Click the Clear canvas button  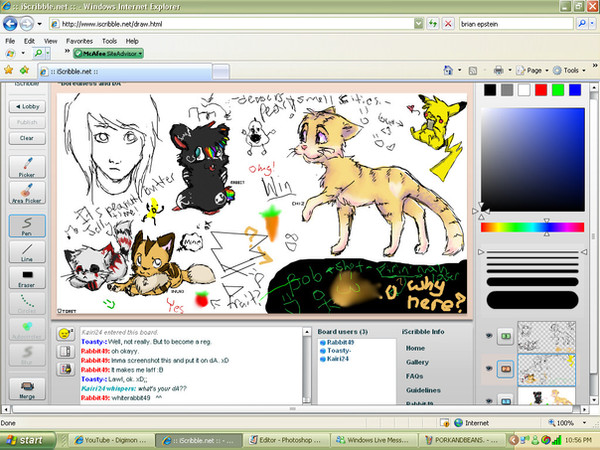click(27, 138)
